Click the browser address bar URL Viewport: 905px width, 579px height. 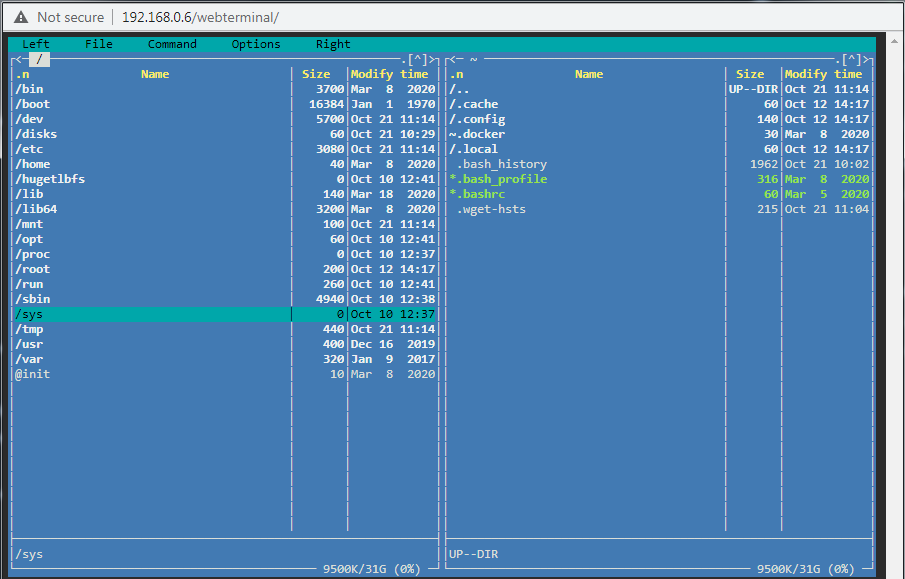click(200, 17)
